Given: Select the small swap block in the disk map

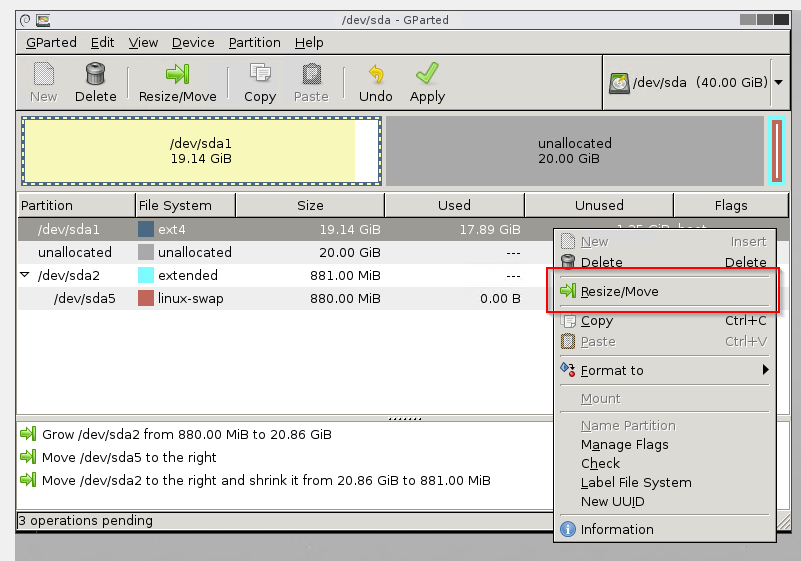Looking at the screenshot, I should click(777, 151).
